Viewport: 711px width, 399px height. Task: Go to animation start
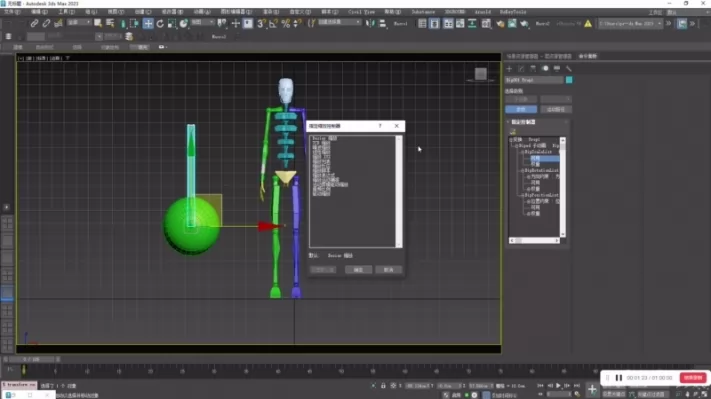point(540,385)
